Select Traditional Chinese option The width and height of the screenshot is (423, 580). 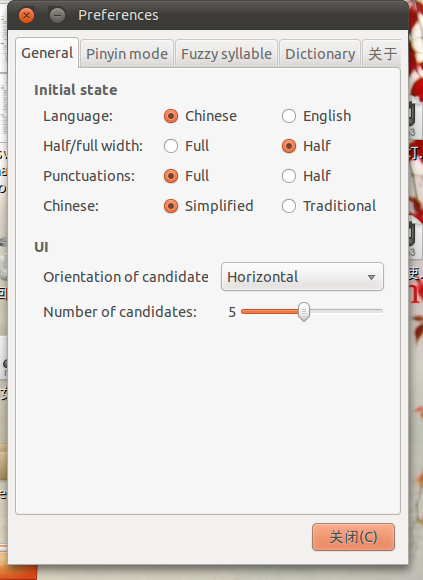tap(289, 206)
